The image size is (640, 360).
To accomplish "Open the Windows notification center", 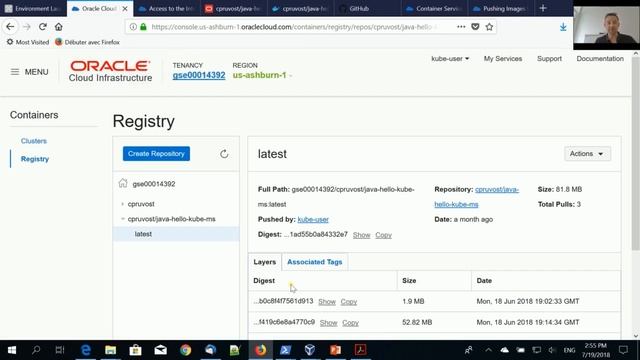I will click(x=623, y=350).
